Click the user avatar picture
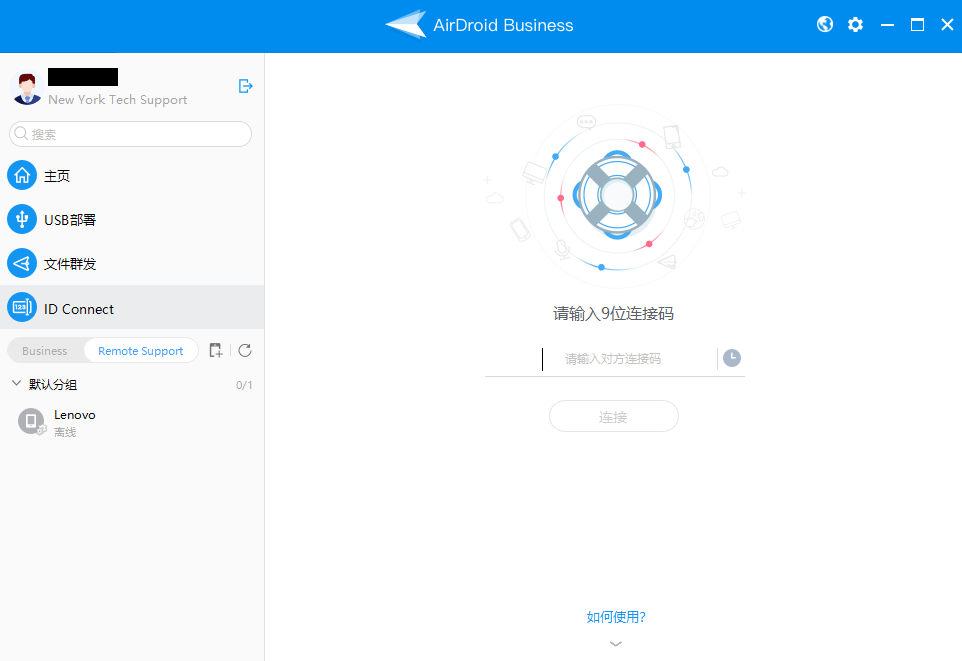This screenshot has width=962, height=661. [26, 88]
